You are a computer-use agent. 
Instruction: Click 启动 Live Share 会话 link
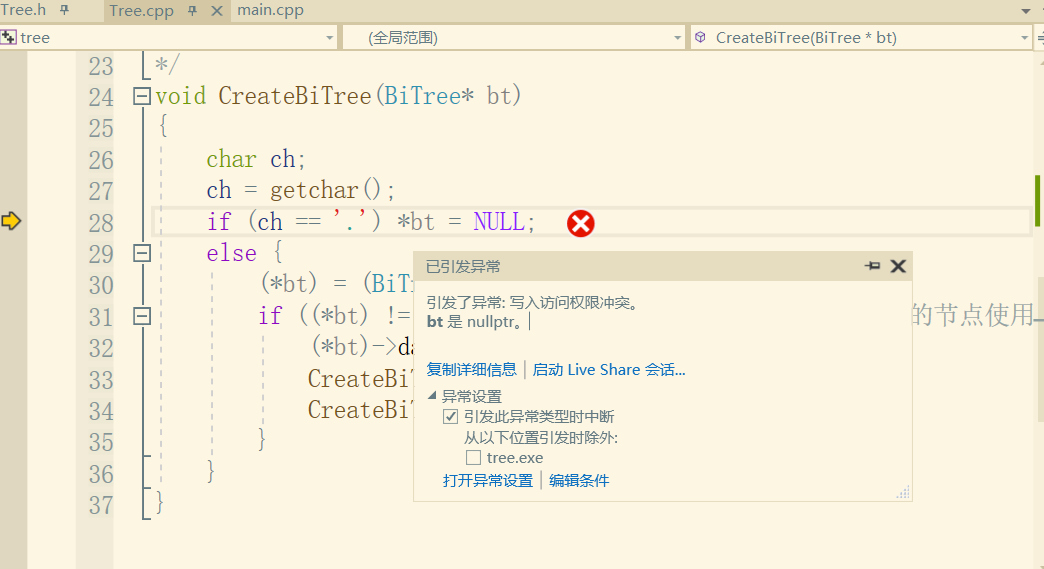(609, 369)
